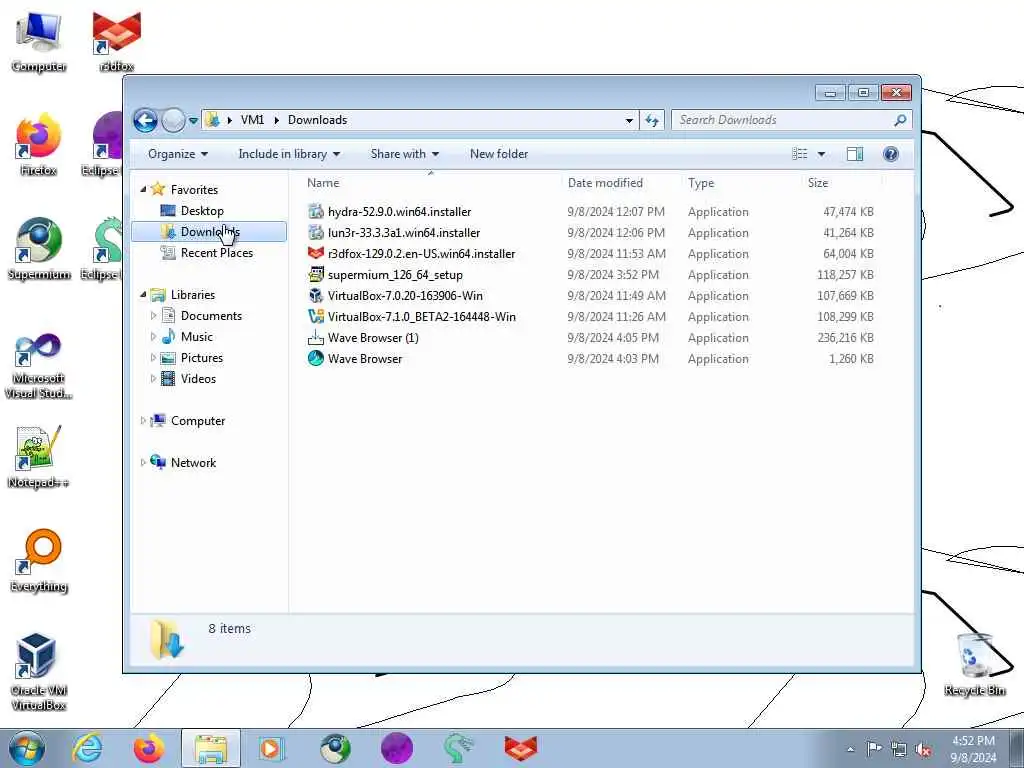
Task: Open Internet Explorer from the taskbar
Action: 87,748
